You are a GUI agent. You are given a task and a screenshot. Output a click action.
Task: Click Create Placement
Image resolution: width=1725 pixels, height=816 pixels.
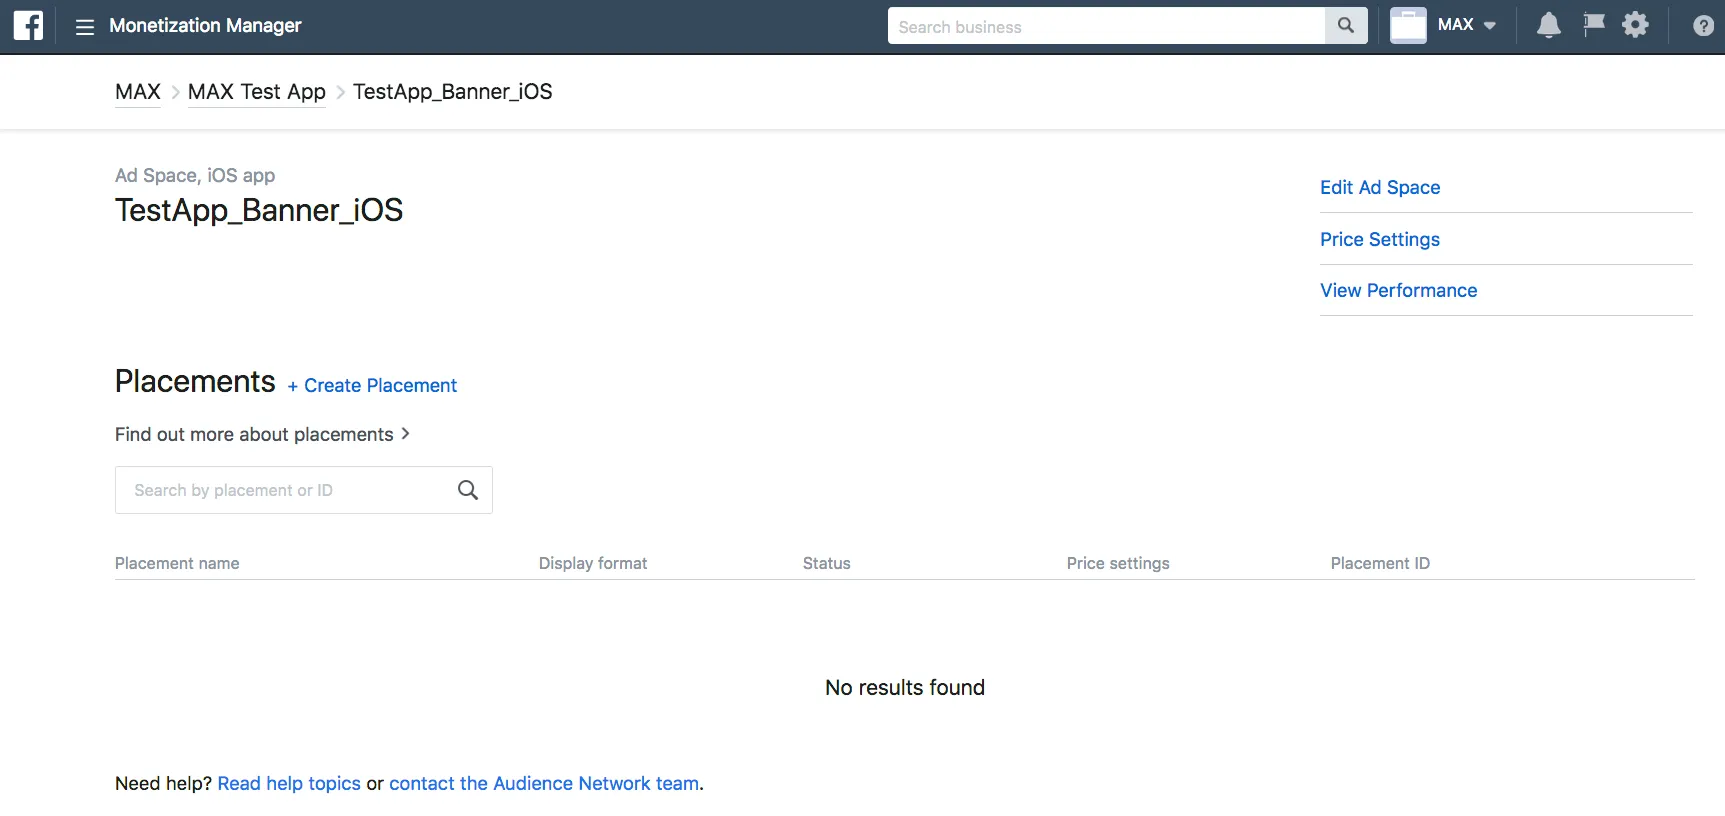(372, 386)
